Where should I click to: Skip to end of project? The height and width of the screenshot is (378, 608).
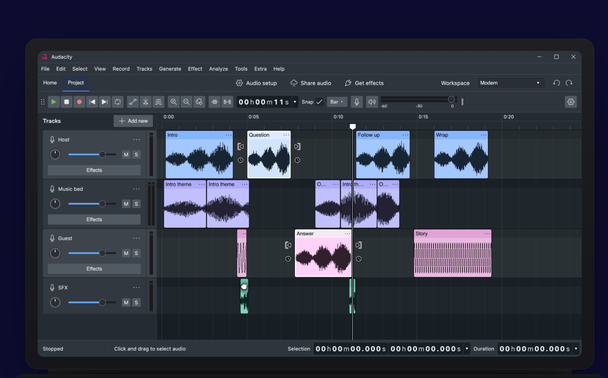[x=105, y=102]
